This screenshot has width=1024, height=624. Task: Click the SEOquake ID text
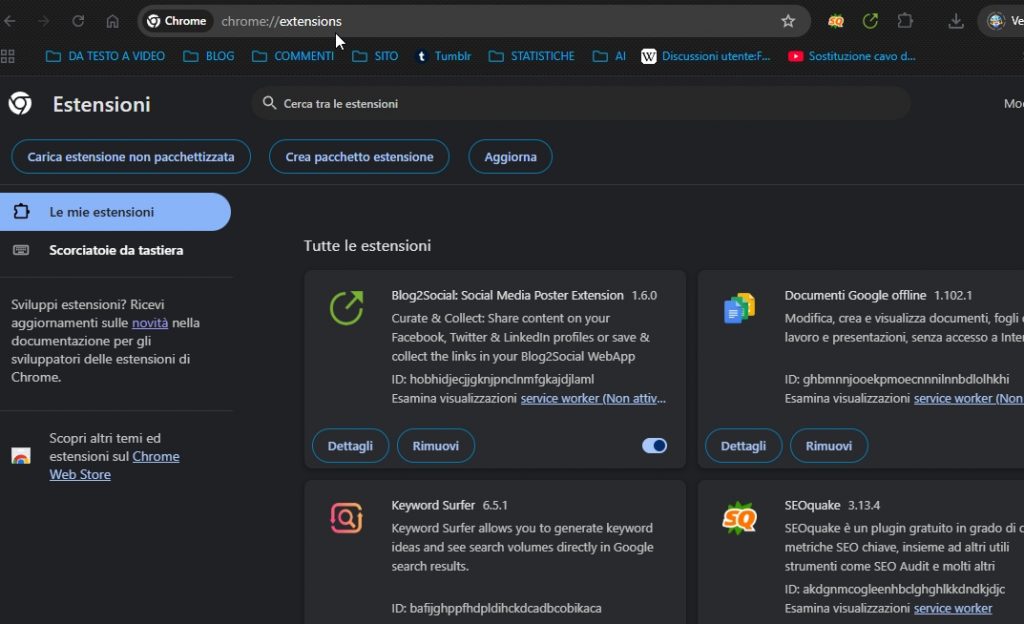(x=895, y=589)
